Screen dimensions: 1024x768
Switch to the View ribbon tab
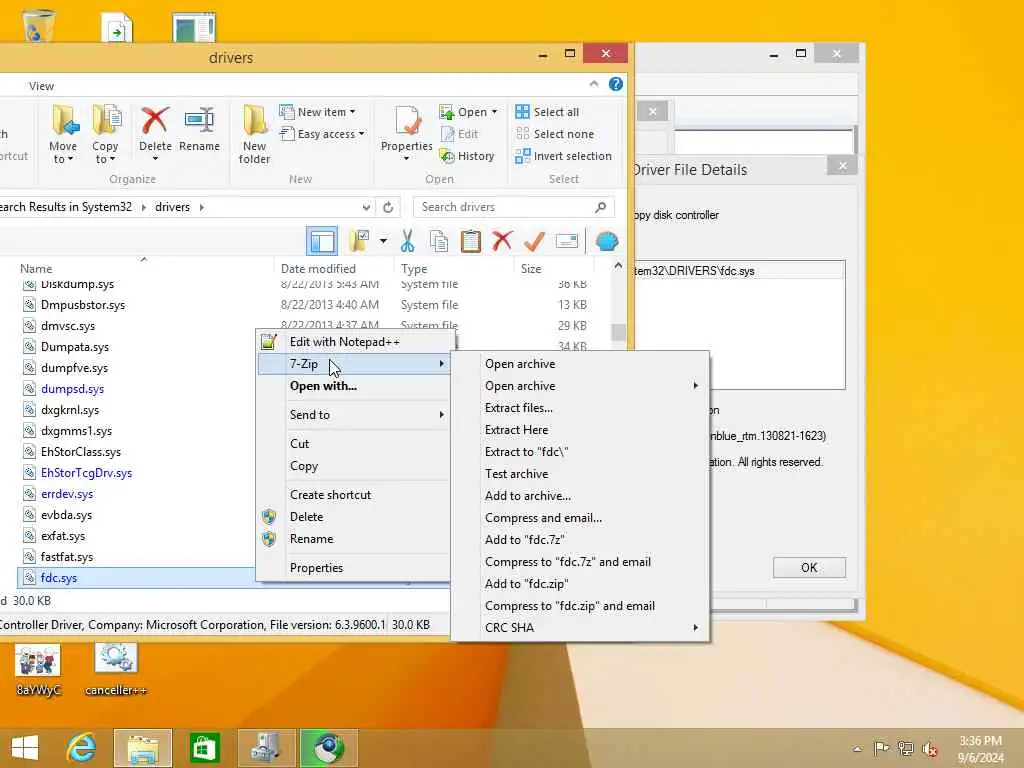41,86
